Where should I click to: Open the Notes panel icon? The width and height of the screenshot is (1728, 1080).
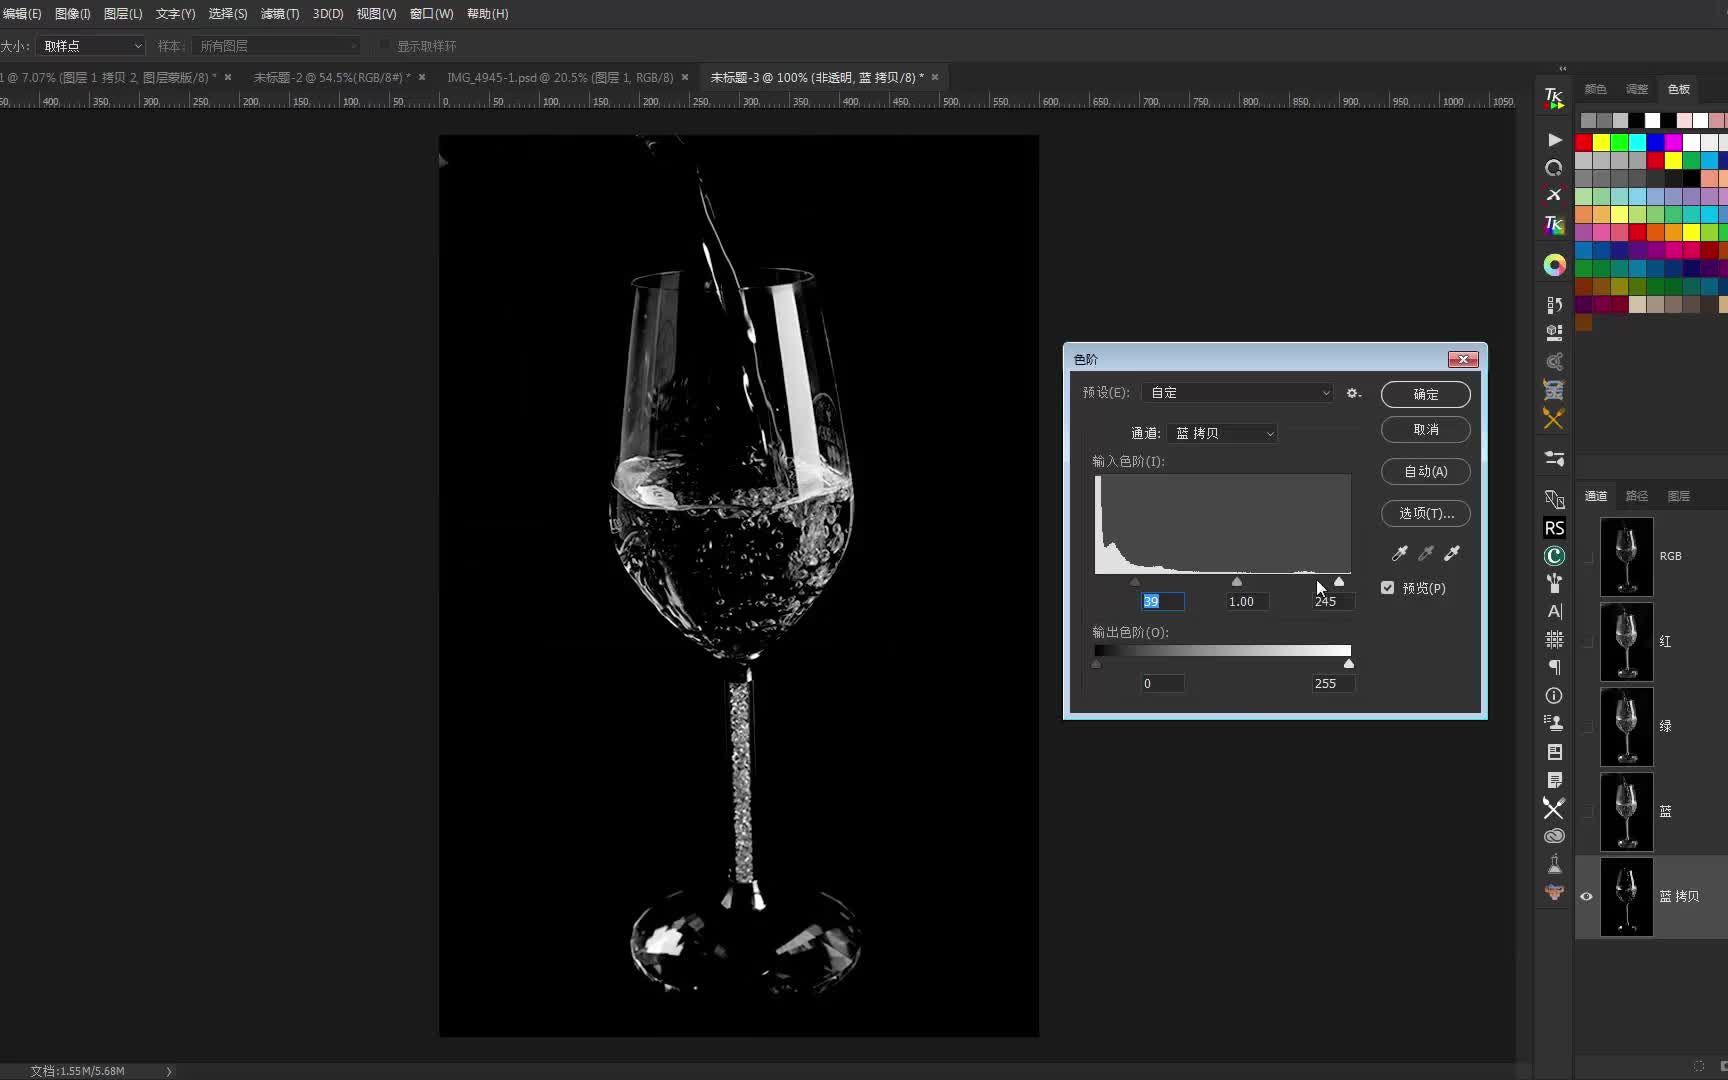(x=1554, y=780)
